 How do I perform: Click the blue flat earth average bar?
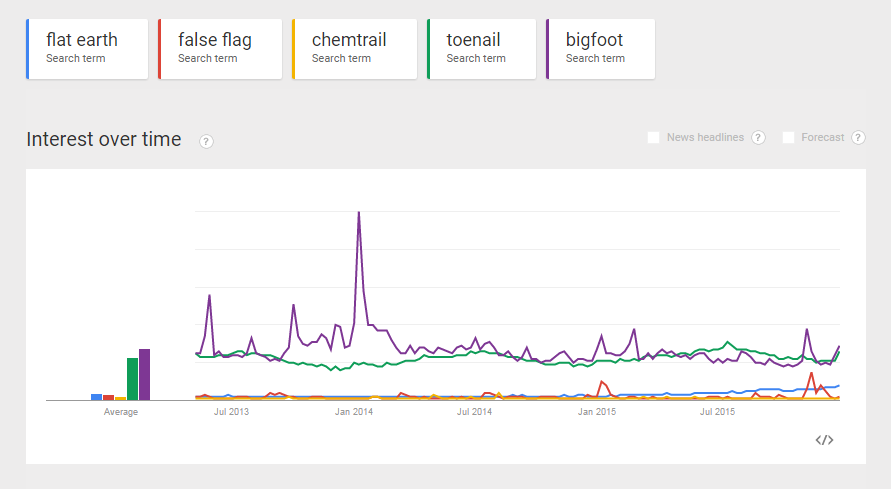(x=96, y=397)
